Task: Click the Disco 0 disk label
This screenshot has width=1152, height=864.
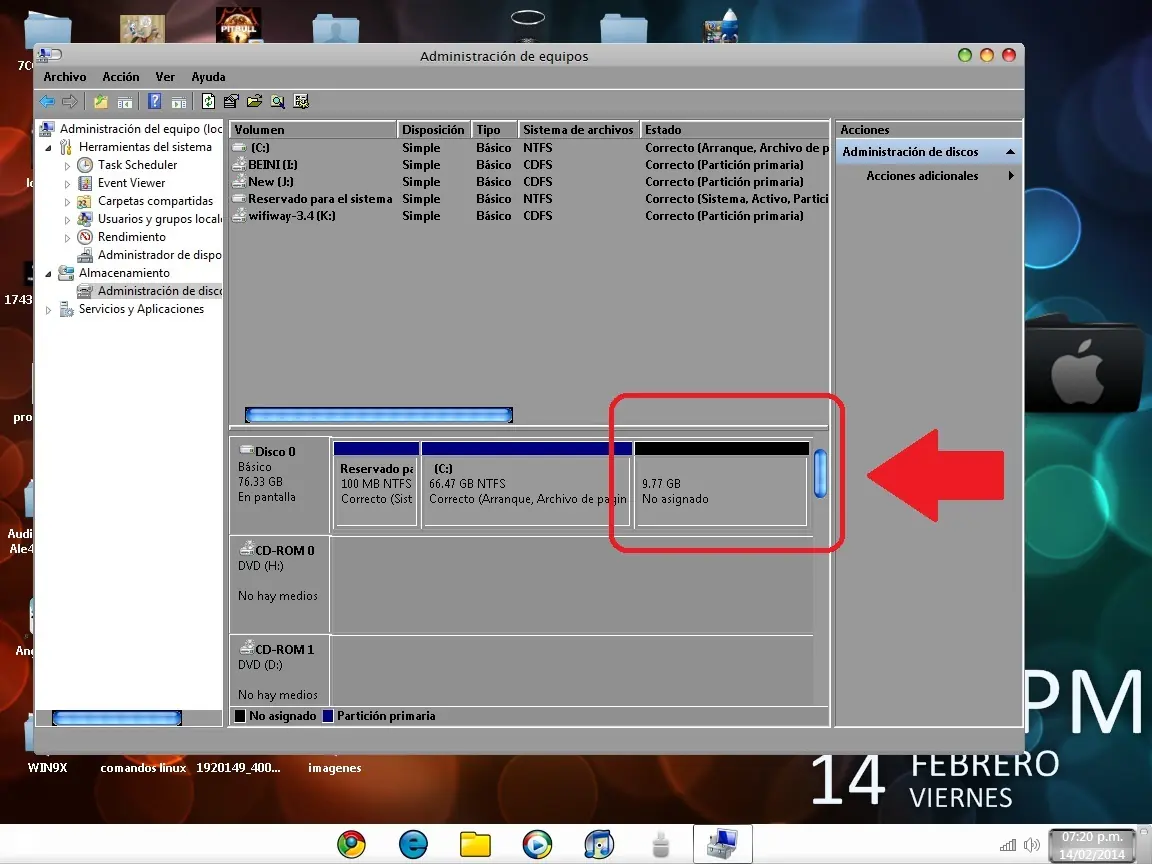Action: point(279,485)
